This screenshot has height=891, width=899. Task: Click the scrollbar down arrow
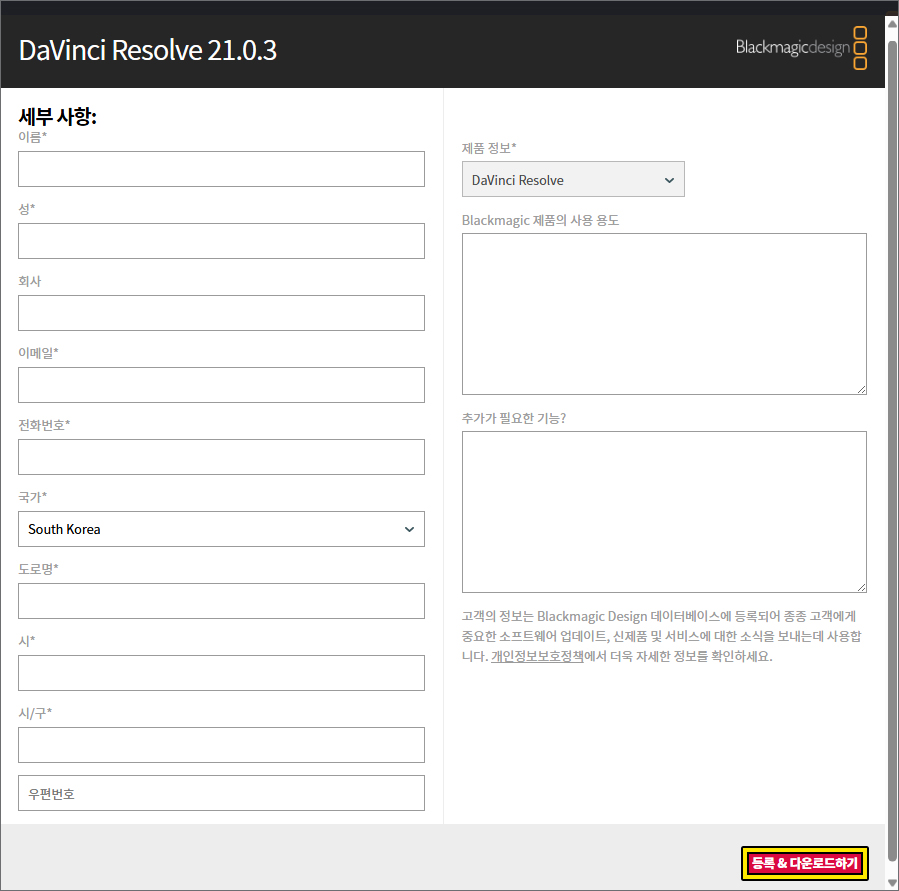(x=892, y=883)
